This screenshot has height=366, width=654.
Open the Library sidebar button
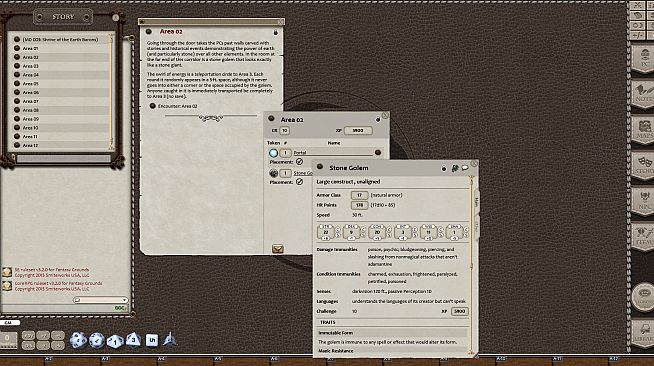click(x=644, y=334)
